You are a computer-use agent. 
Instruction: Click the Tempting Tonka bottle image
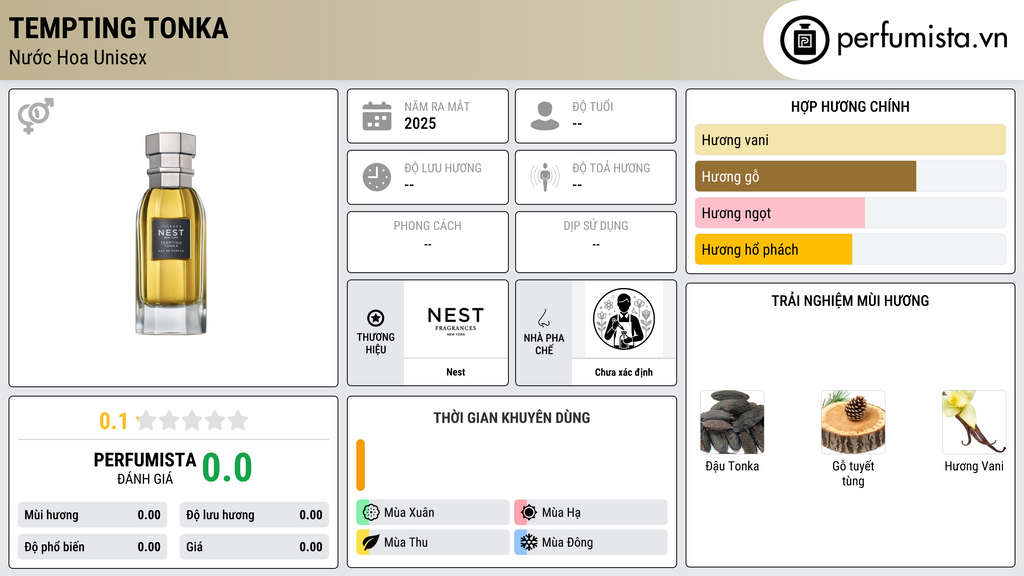pyautogui.click(x=171, y=233)
